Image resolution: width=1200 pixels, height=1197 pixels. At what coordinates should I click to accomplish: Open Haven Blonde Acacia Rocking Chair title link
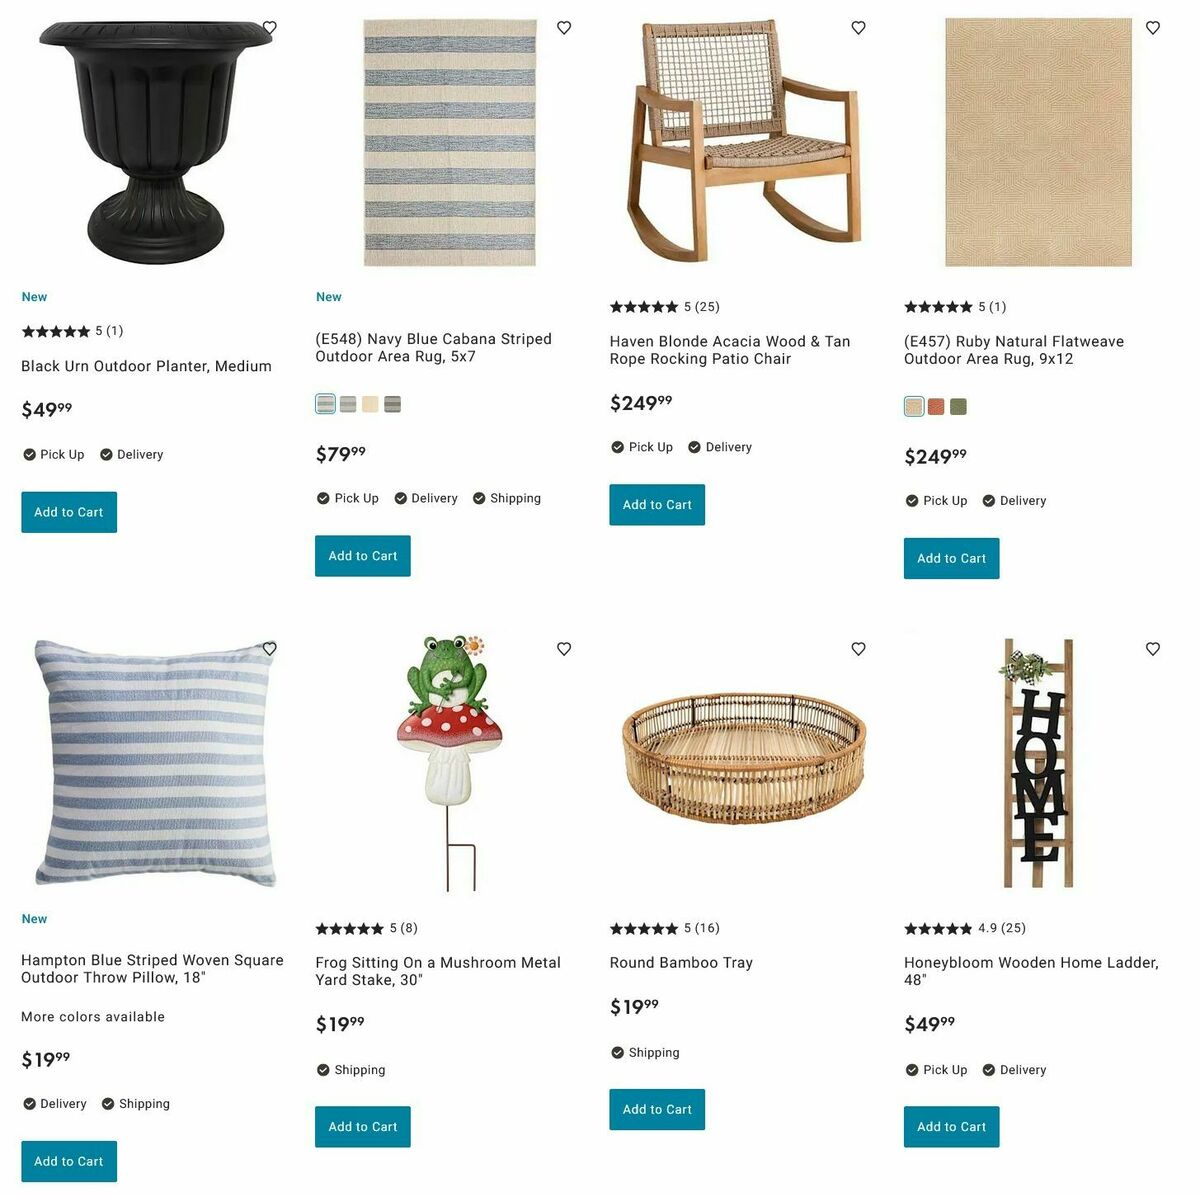[x=730, y=350]
